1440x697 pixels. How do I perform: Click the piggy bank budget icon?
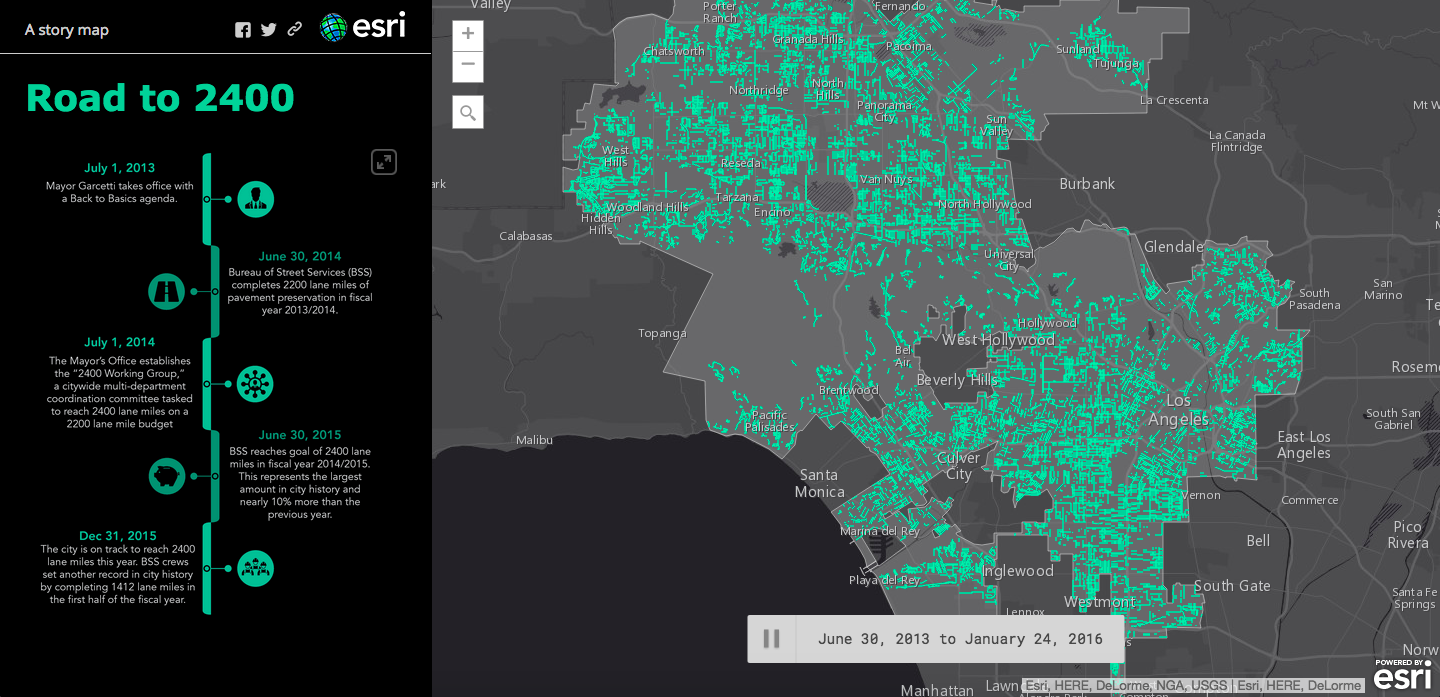[166, 476]
